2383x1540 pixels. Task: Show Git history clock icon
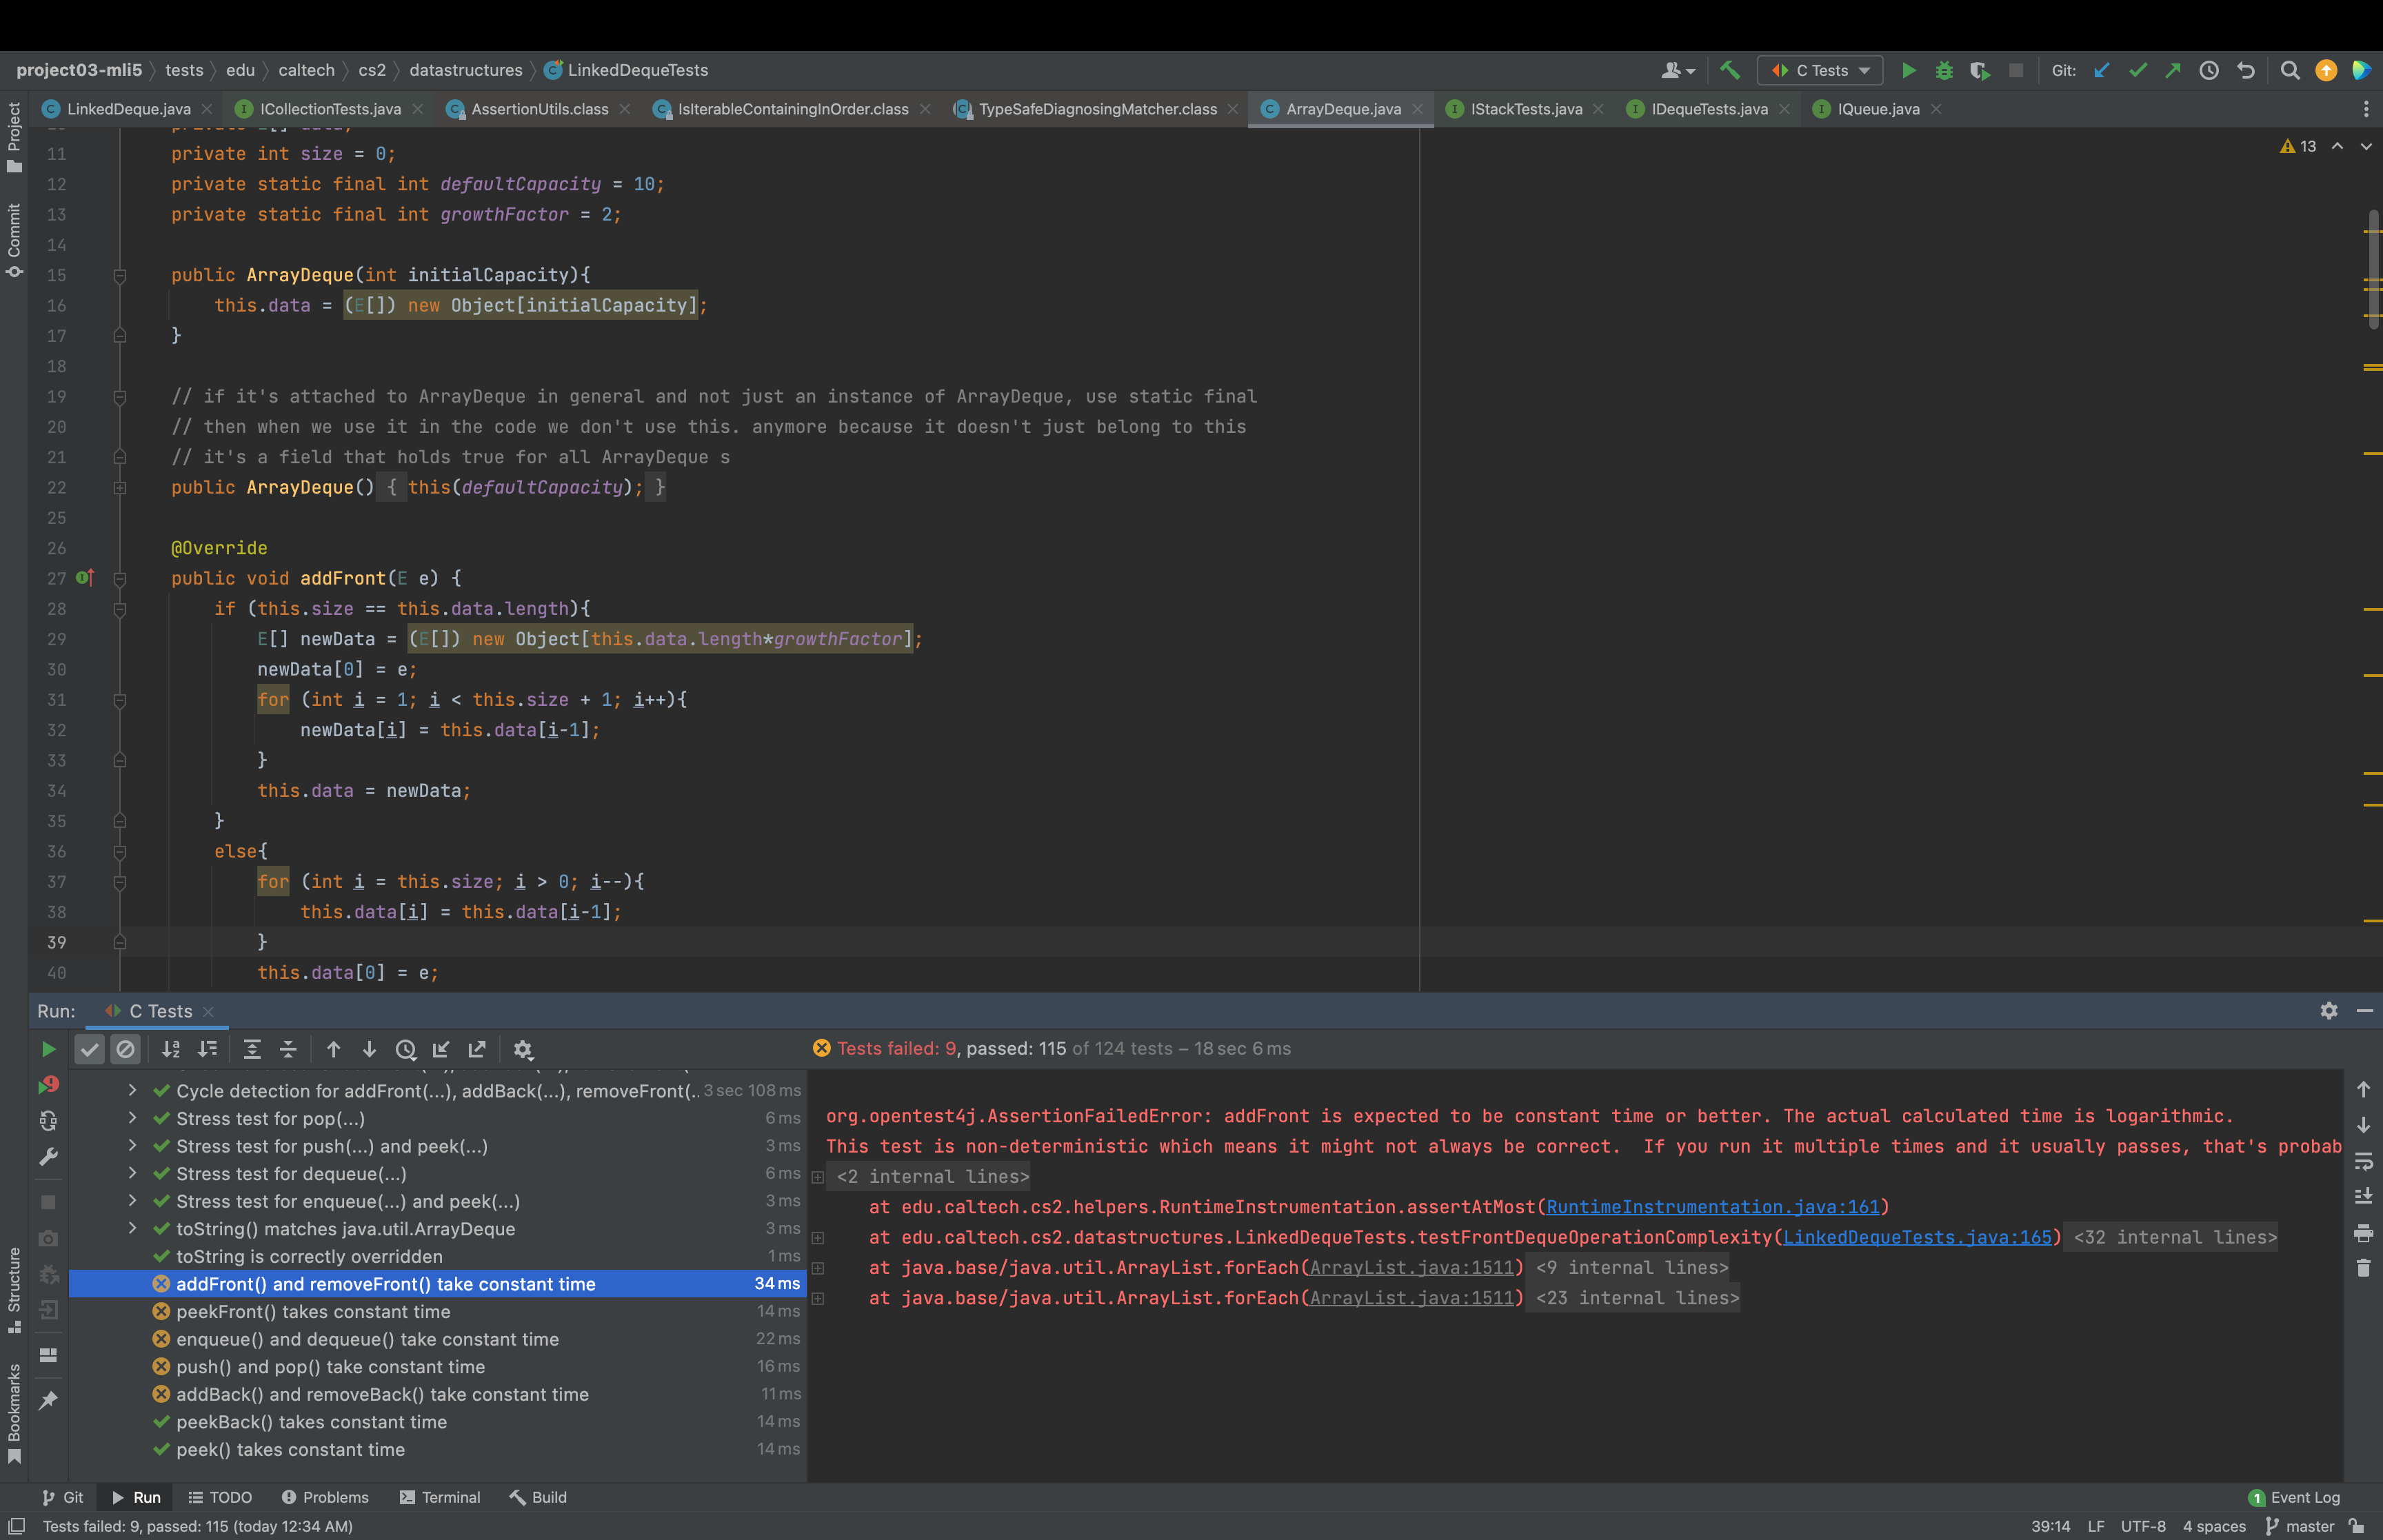point(2209,70)
